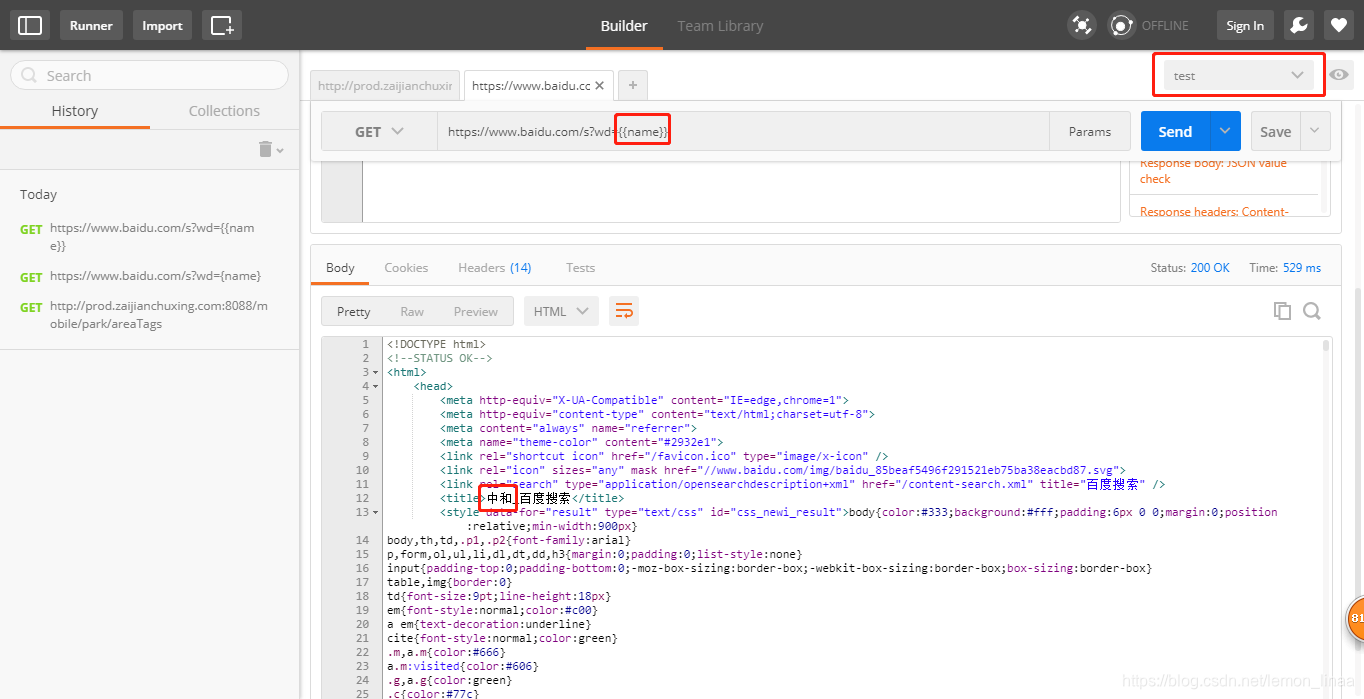Screen dimensions: 1364x699
Task: Click the heart icon
Action: tap(1339, 25)
